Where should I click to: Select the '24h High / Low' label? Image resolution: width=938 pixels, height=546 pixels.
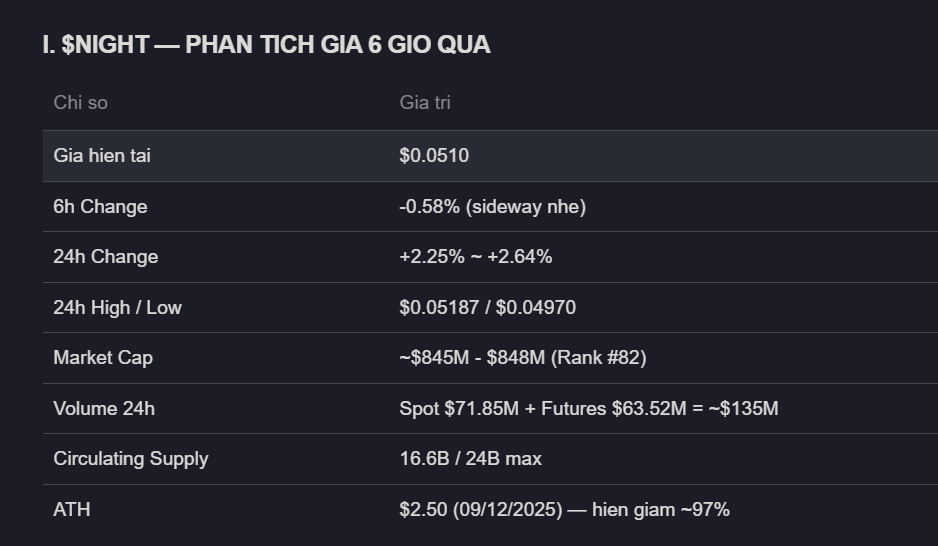[x=117, y=308]
